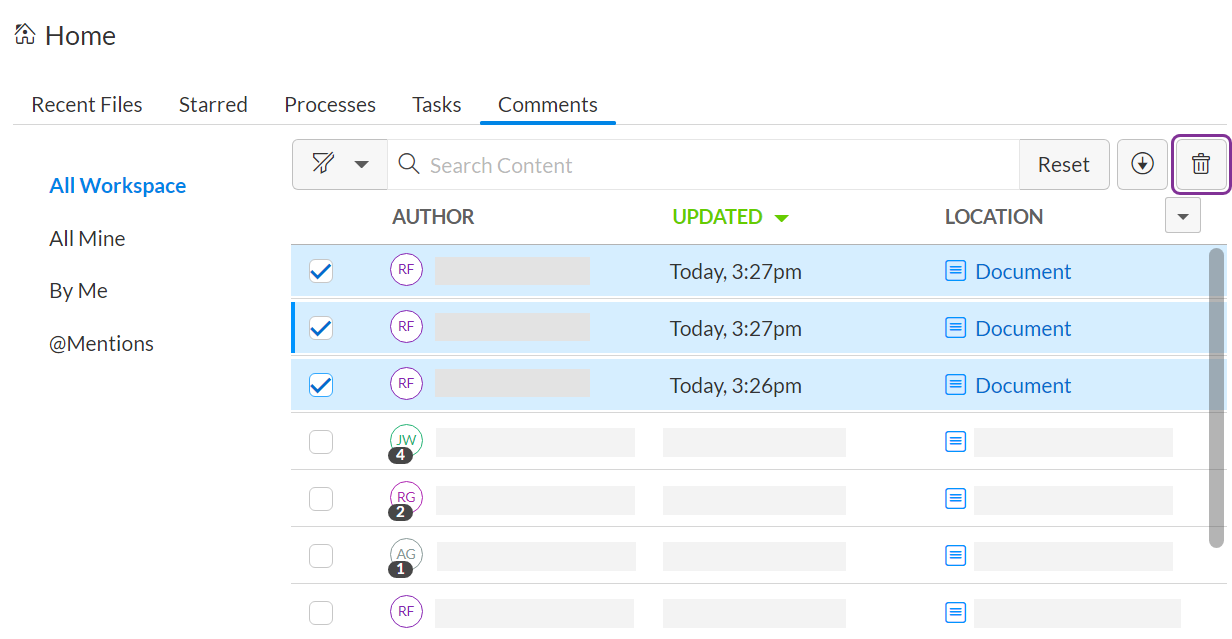Click the RG author avatar
Viewport: 1232px width, 639px height.
(406, 498)
